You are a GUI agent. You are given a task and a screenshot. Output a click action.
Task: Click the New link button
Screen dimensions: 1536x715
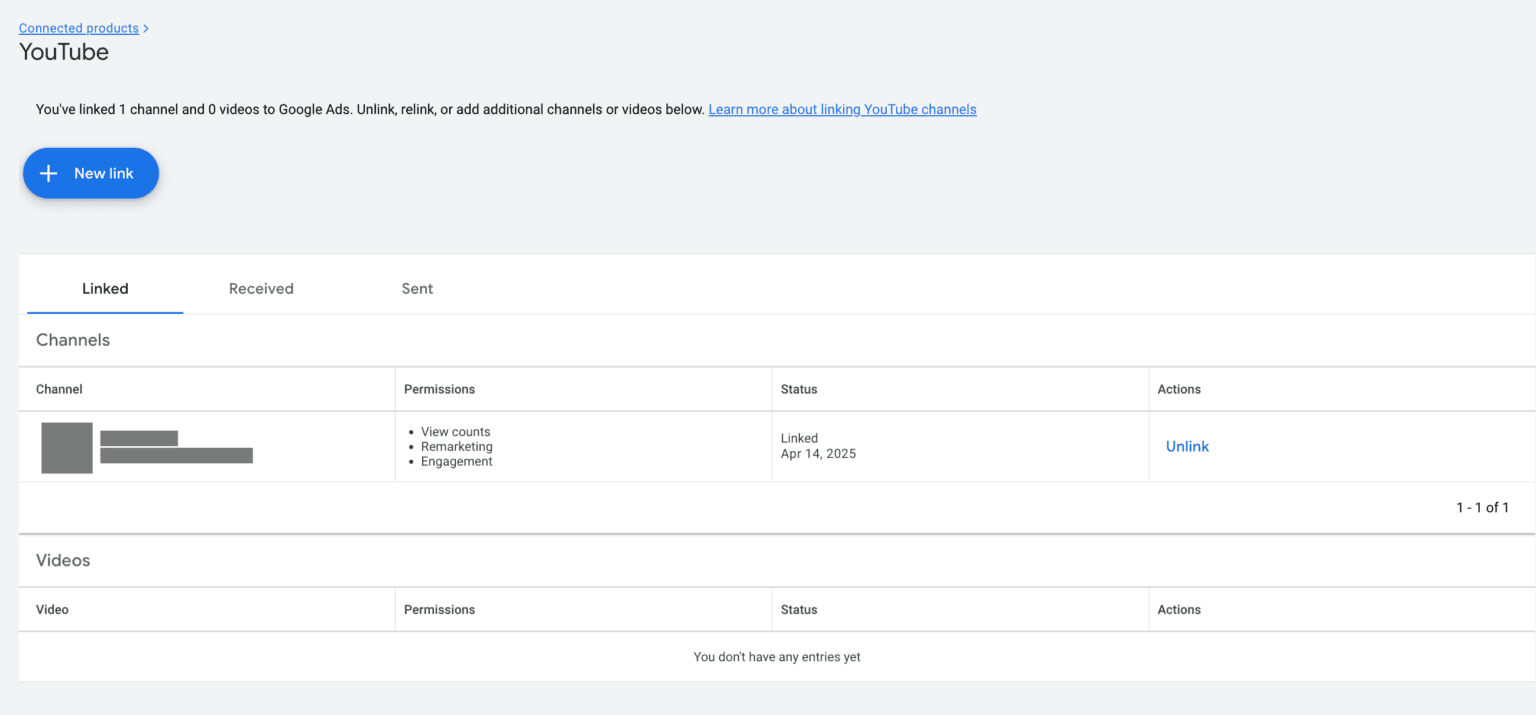pos(91,173)
